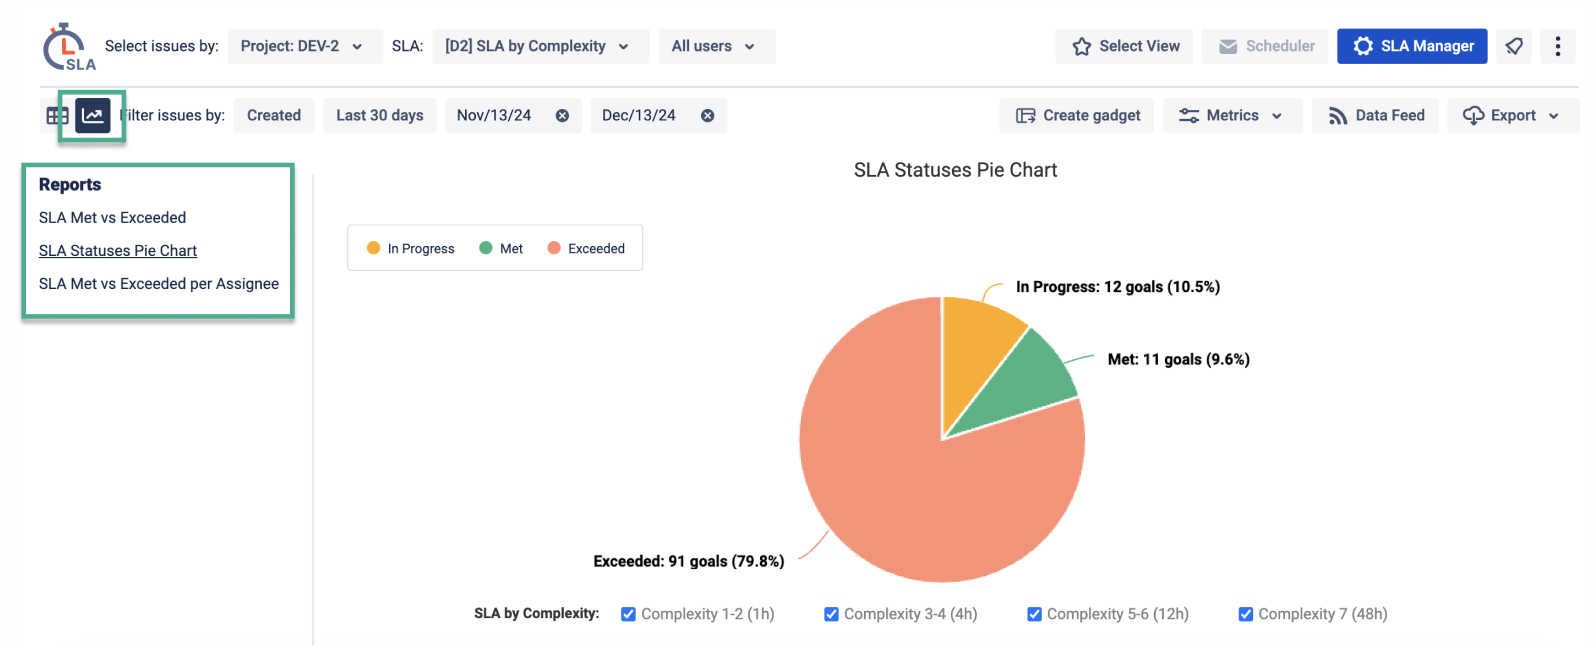Disable the Complexity 7 (48h) checkbox
Screen dimensions: 1596x646
[x=1246, y=614]
